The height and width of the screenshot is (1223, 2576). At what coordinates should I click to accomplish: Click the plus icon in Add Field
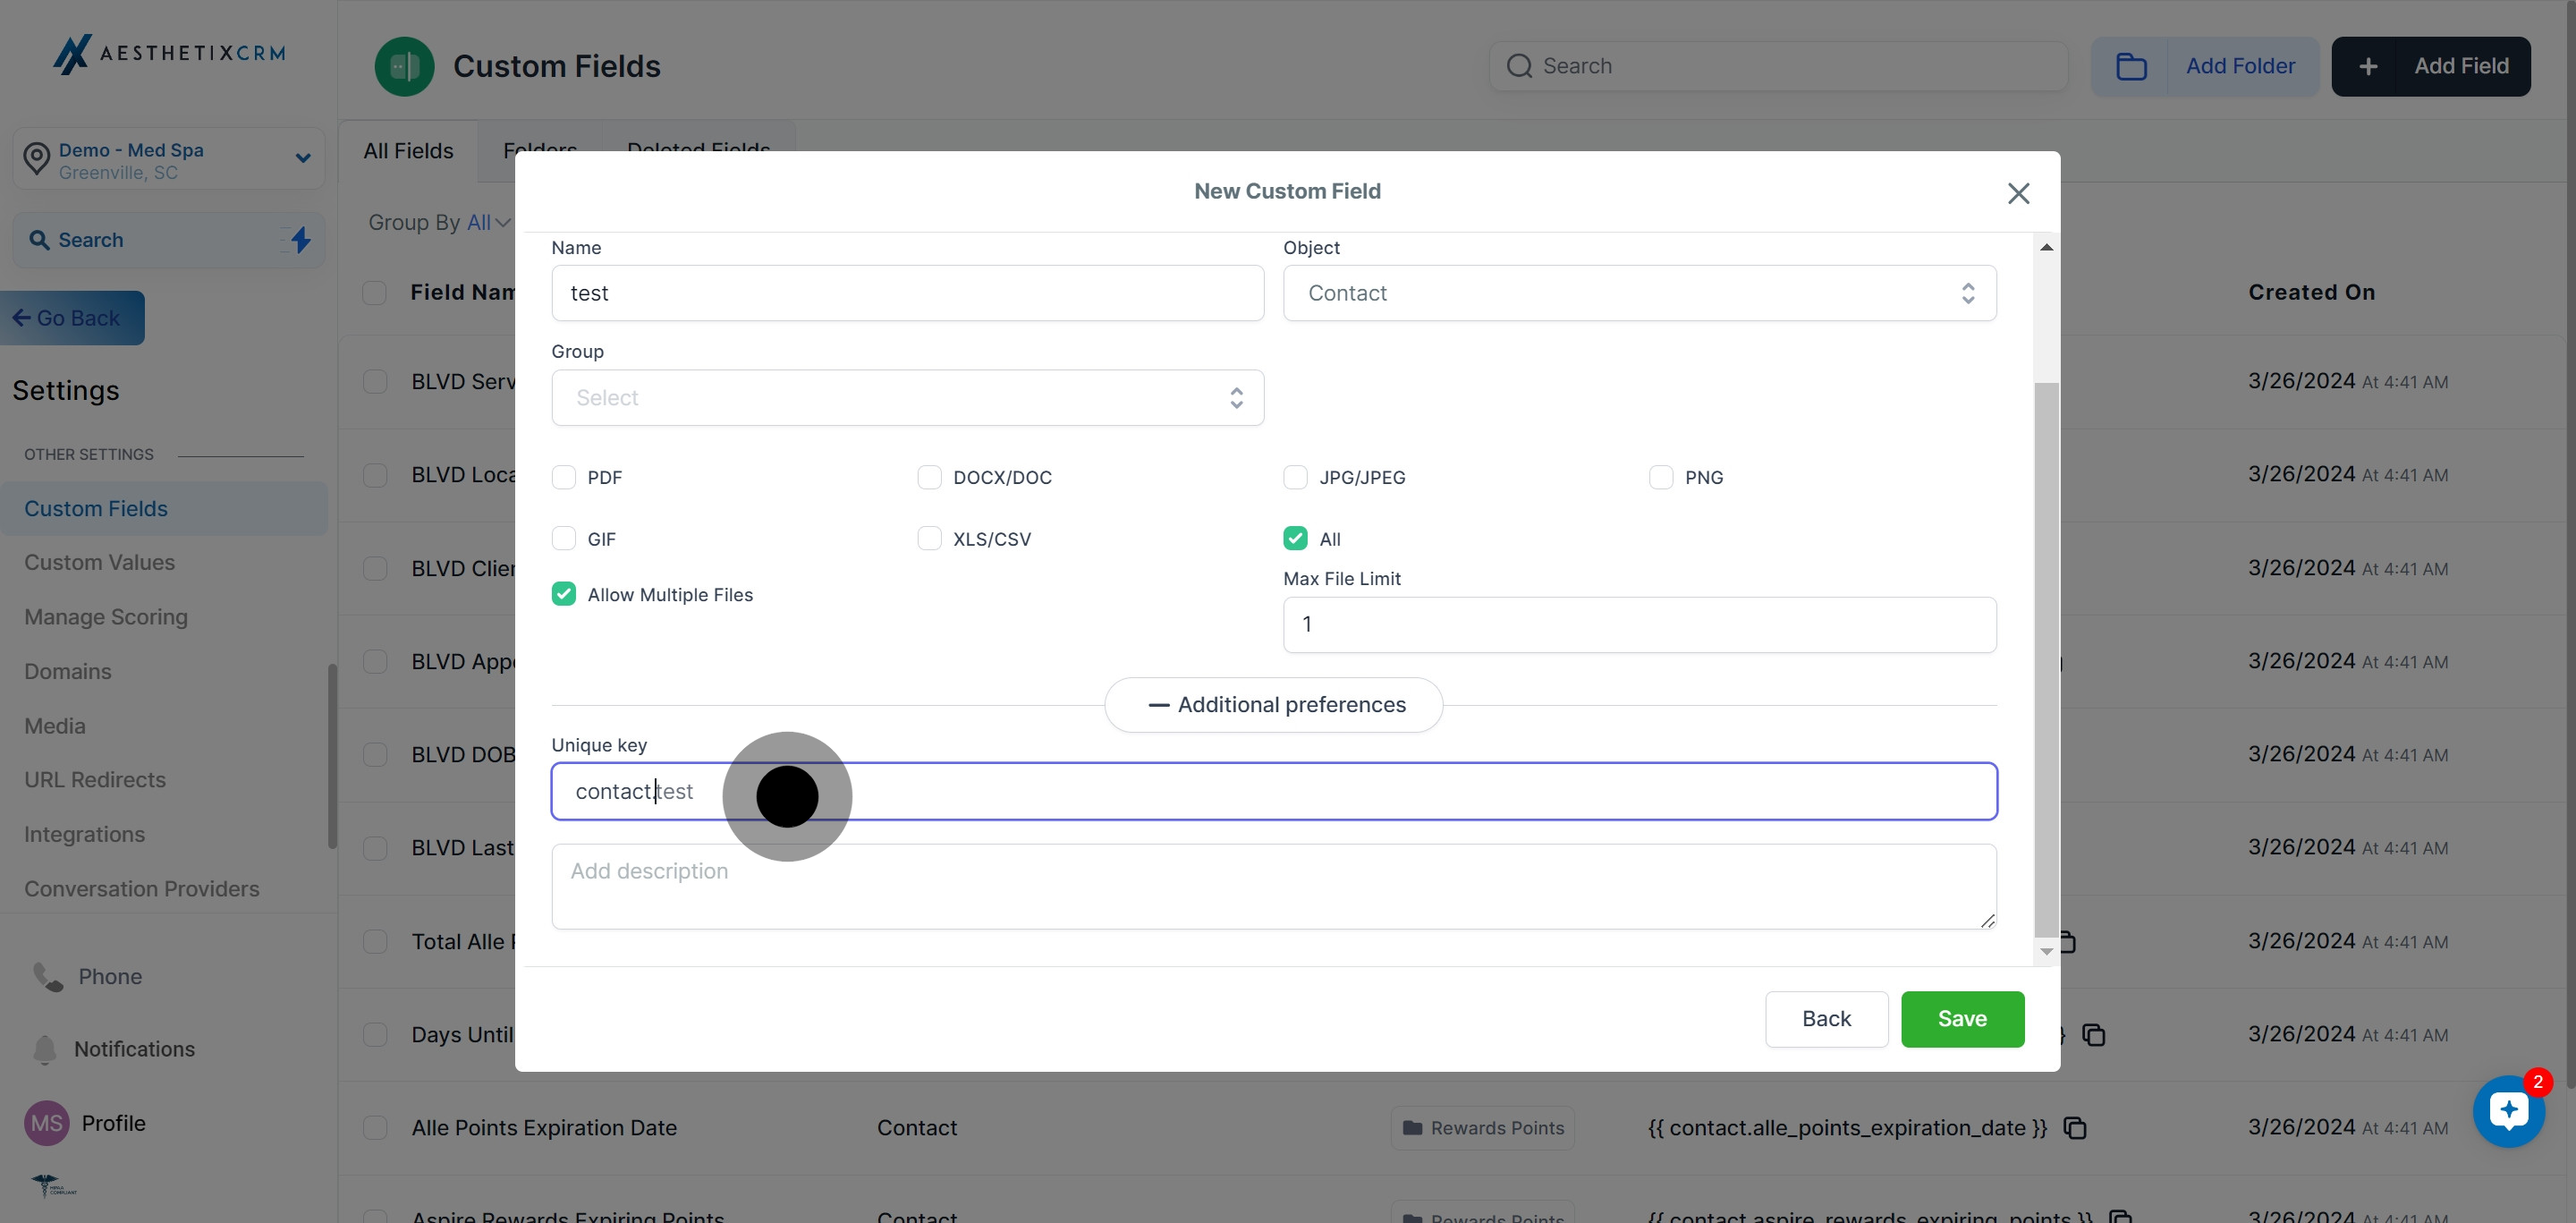2367,66
